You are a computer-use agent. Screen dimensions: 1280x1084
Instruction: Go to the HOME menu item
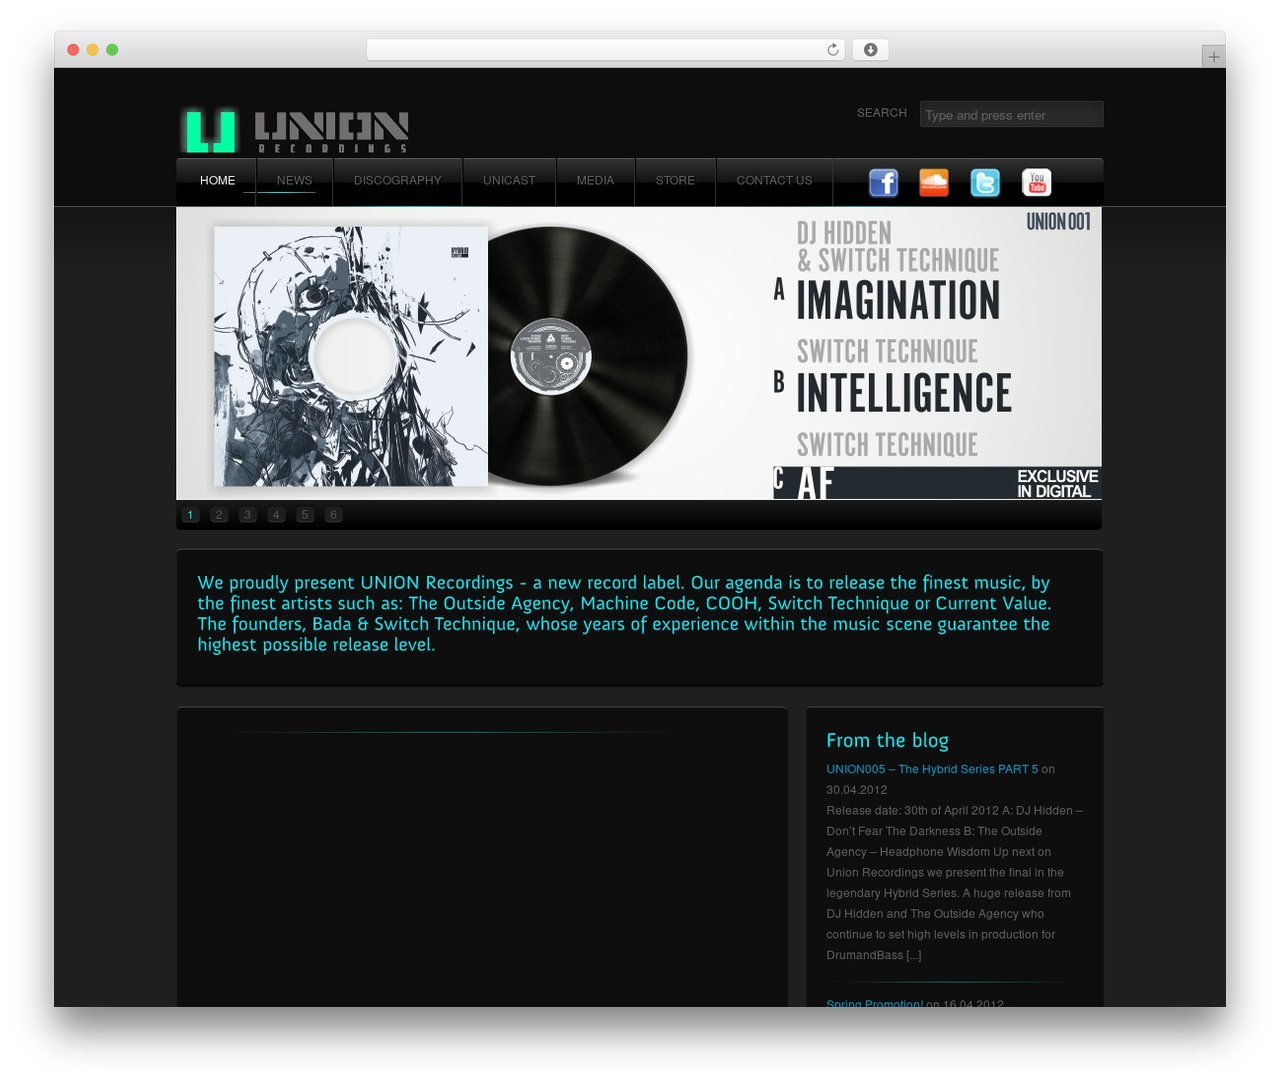(217, 181)
